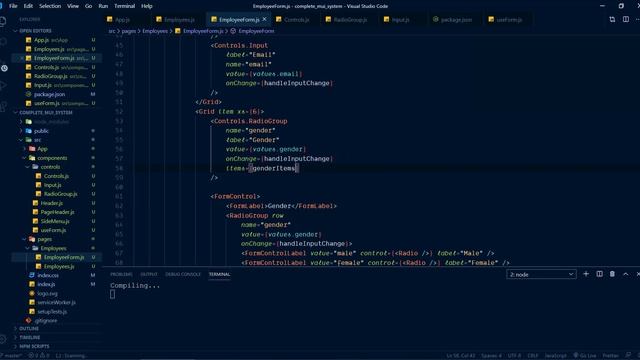The height and width of the screenshot is (360, 640).
Task: Expand the Outline section
Action: [29, 328]
